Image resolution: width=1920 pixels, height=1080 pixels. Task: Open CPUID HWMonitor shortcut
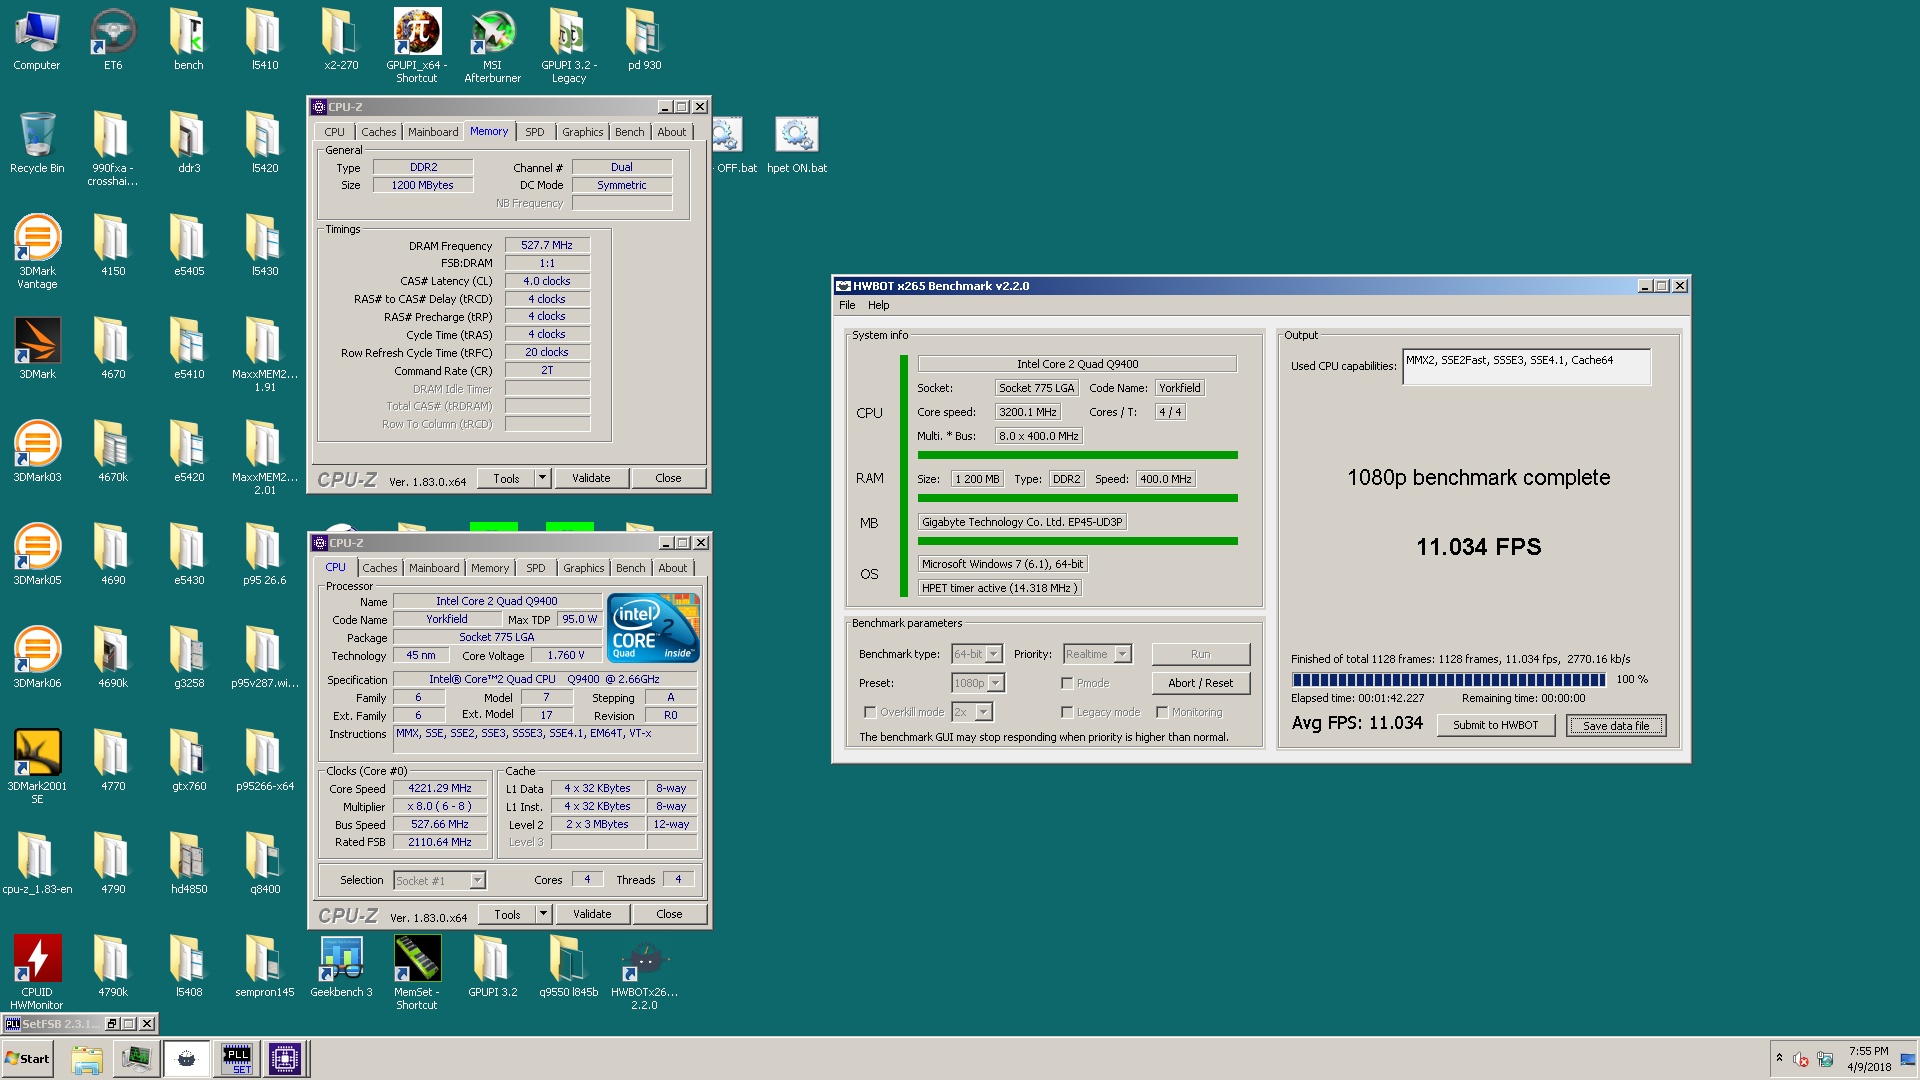coord(37,972)
